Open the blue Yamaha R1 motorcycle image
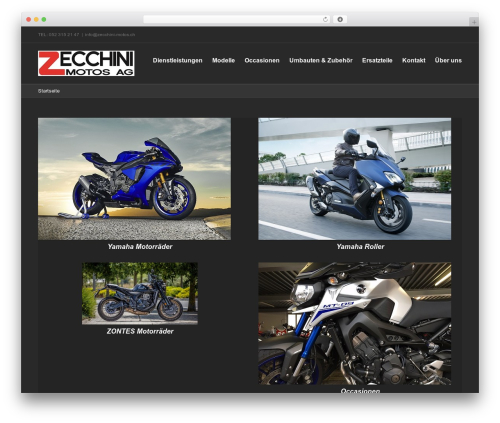This screenshot has height=423, width=500. point(134,179)
